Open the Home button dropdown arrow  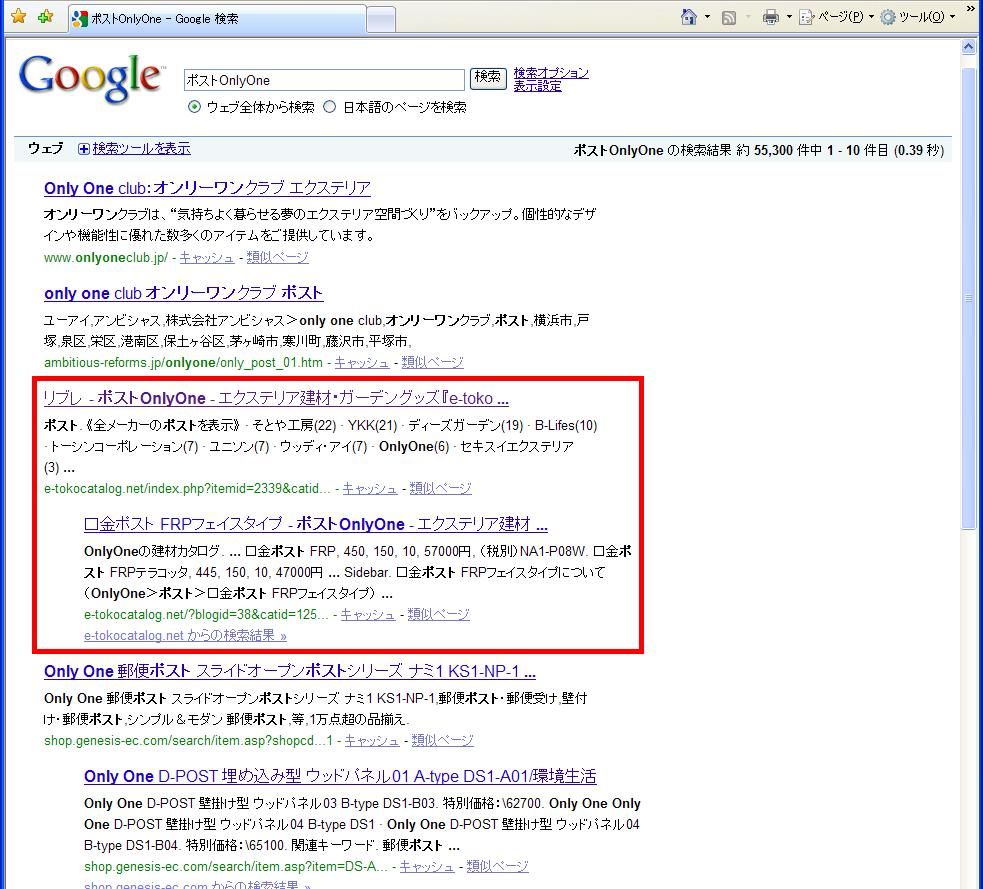point(707,17)
